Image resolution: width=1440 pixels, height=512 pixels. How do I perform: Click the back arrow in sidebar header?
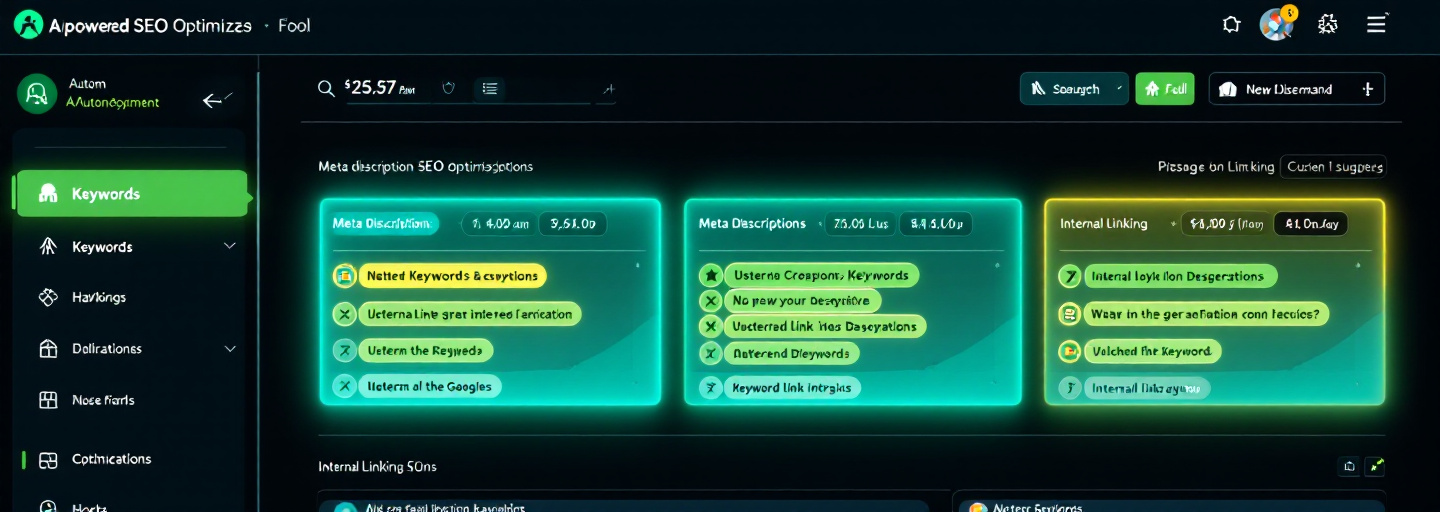[x=215, y=100]
